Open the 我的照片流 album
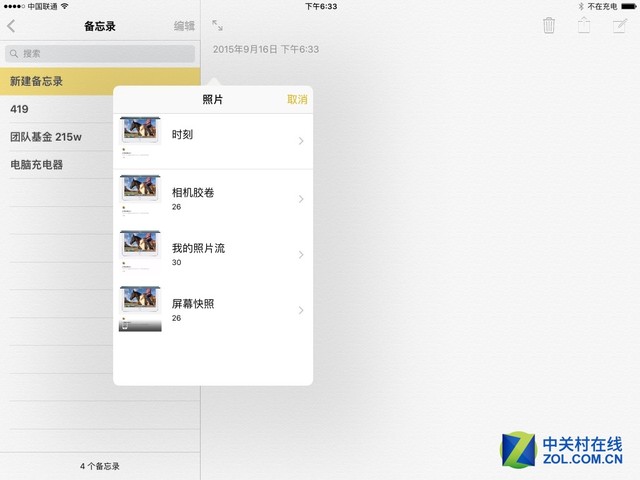This screenshot has width=640, height=480. [x=213, y=254]
